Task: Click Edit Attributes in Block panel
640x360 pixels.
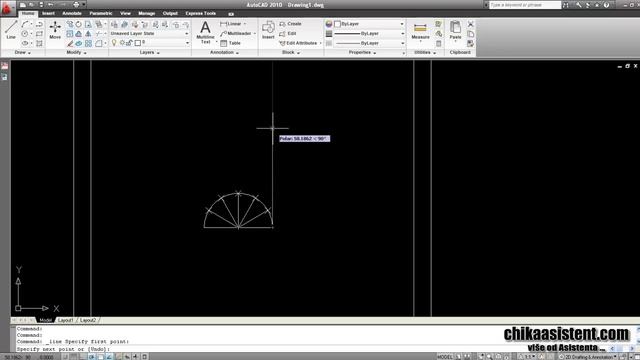Action: (x=298, y=43)
